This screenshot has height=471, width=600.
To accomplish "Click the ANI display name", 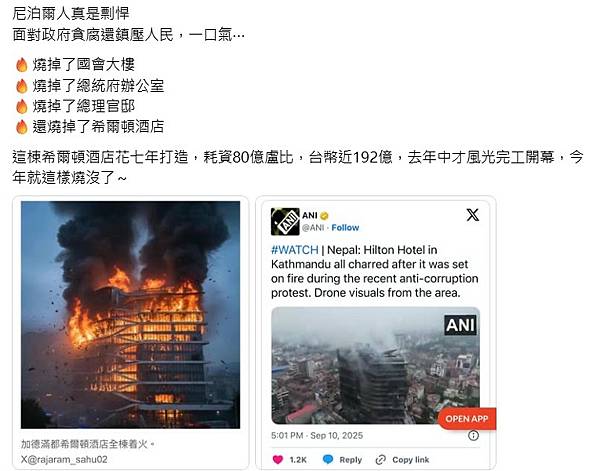I will 310,215.
